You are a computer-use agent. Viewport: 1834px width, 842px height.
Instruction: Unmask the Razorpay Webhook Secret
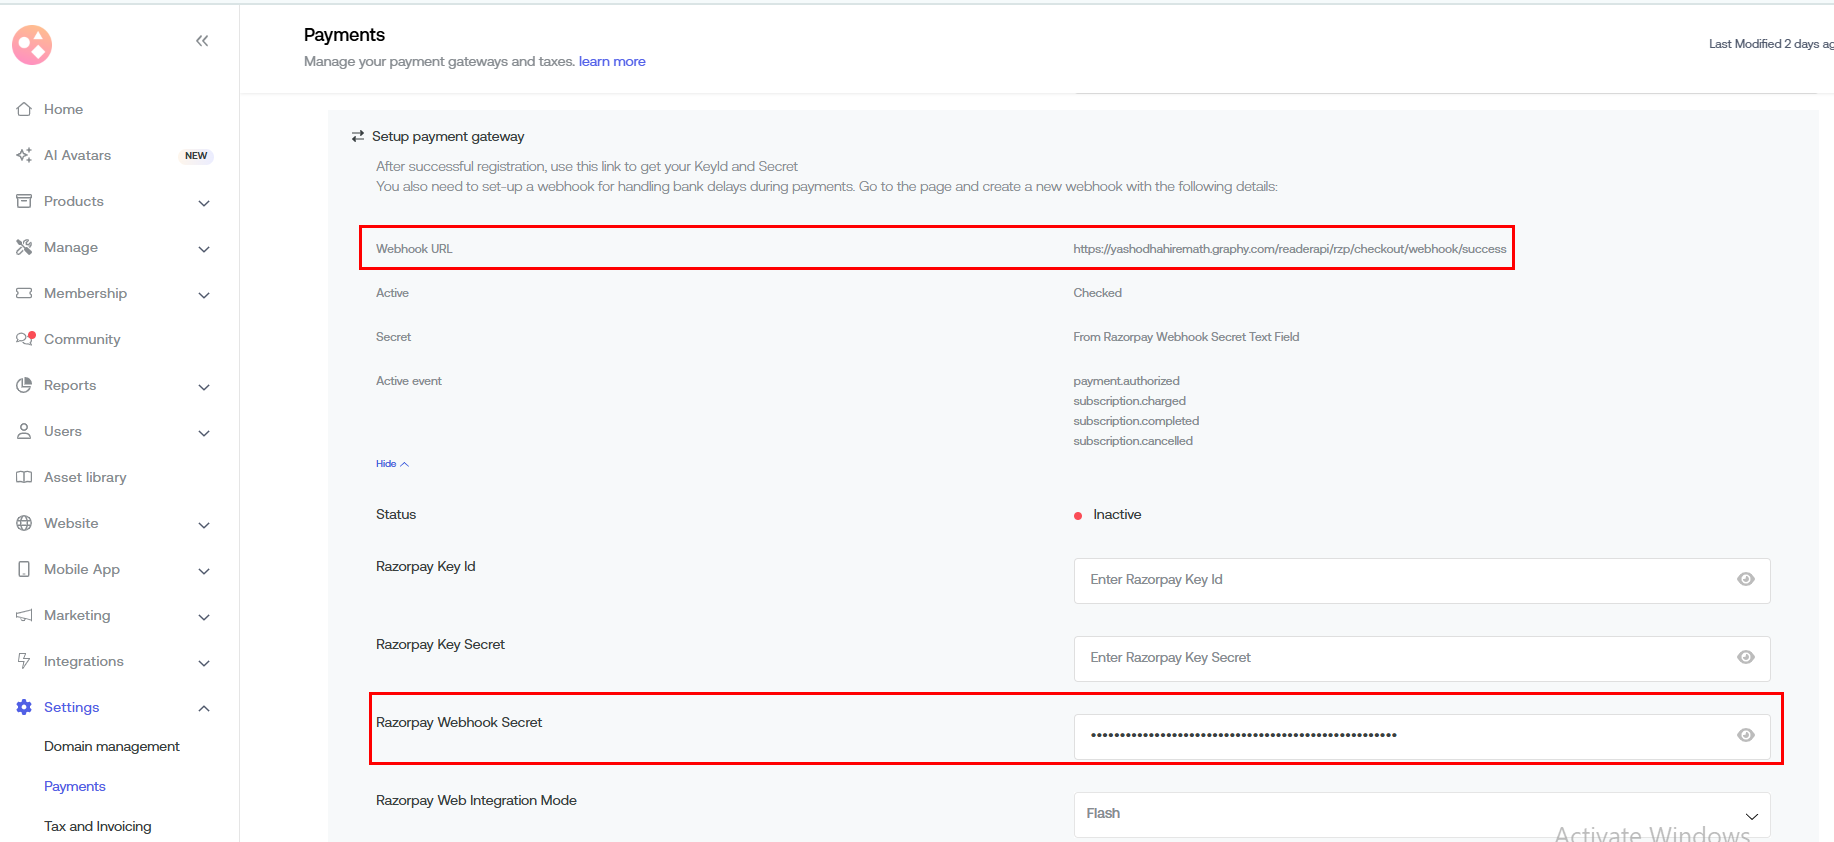click(x=1745, y=736)
